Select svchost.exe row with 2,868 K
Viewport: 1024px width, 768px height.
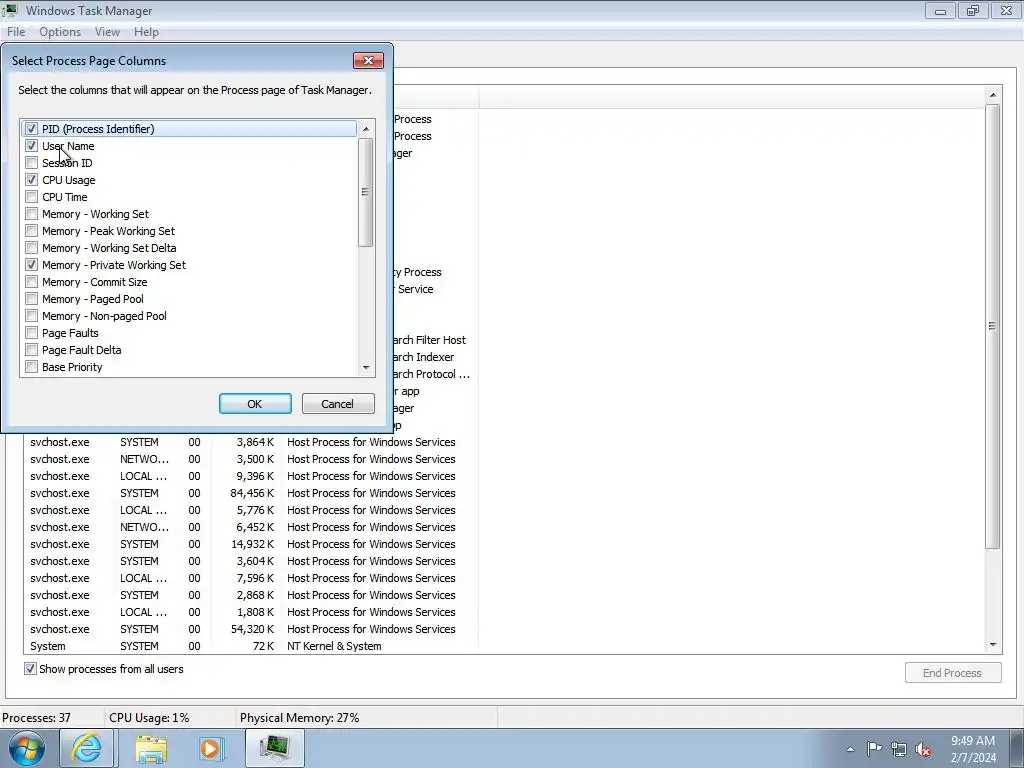(251, 595)
